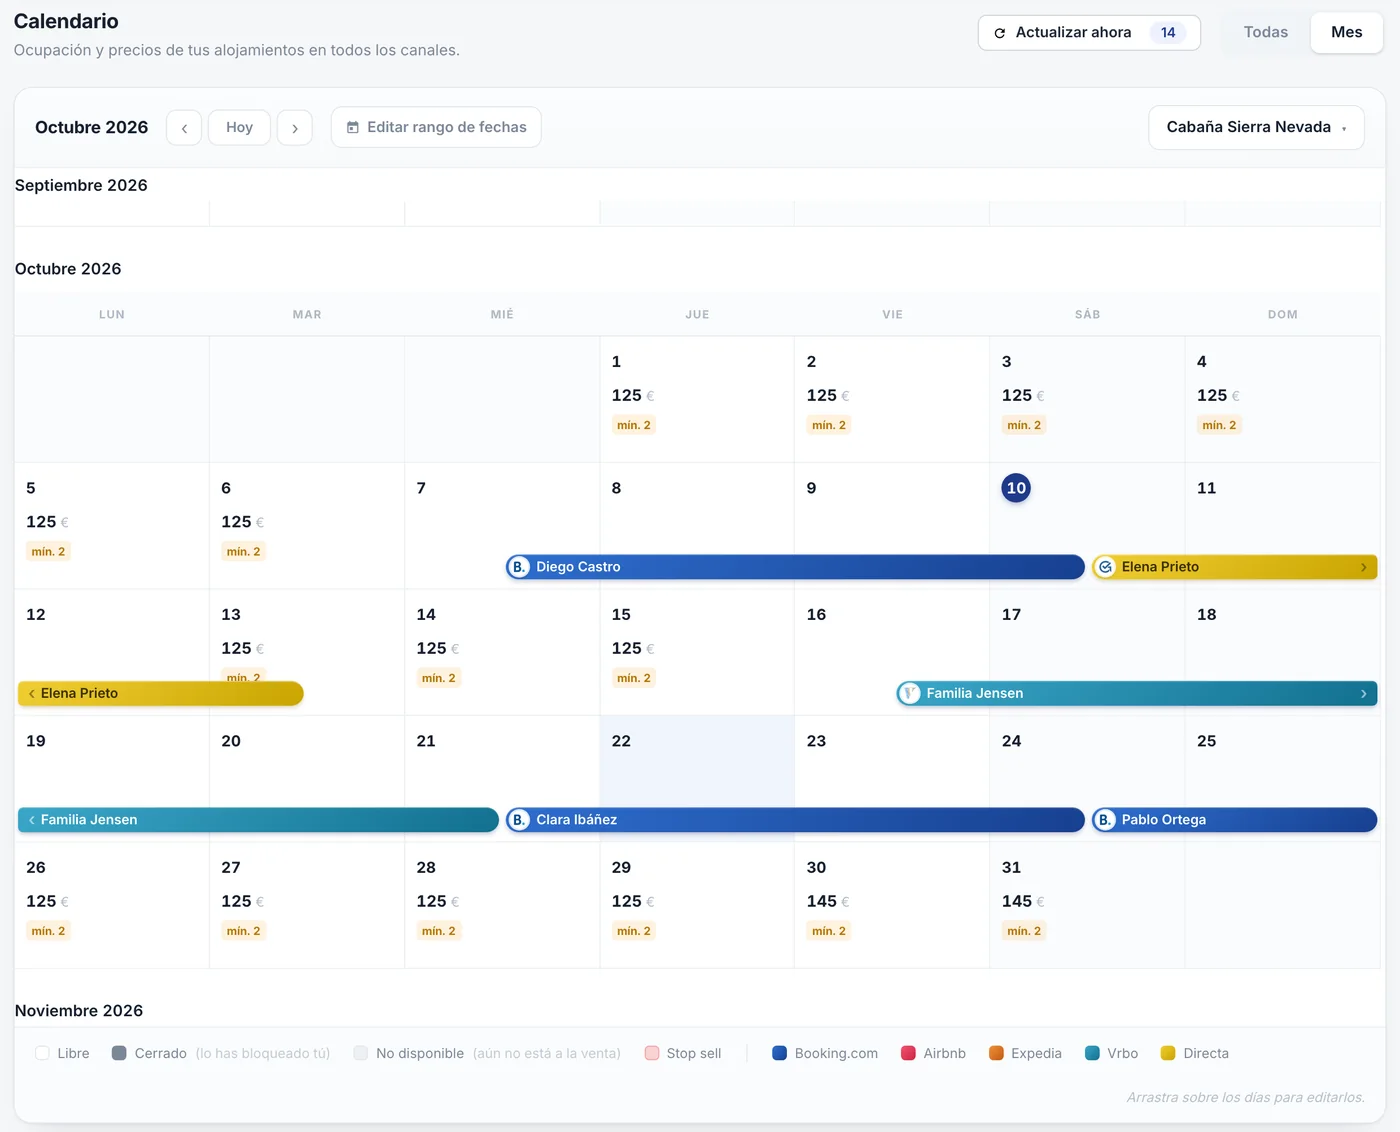Click the direct-booking icon on Elena Prieto's bar starting day 11
This screenshot has width=1400, height=1132.
click(1105, 567)
